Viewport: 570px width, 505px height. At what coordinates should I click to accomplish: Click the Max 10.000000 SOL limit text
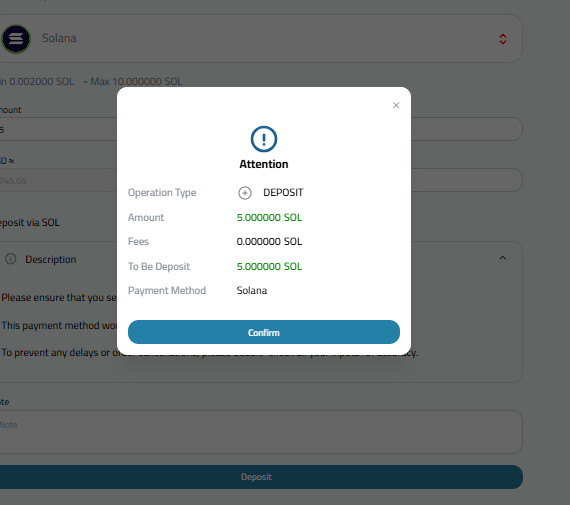click(136, 81)
